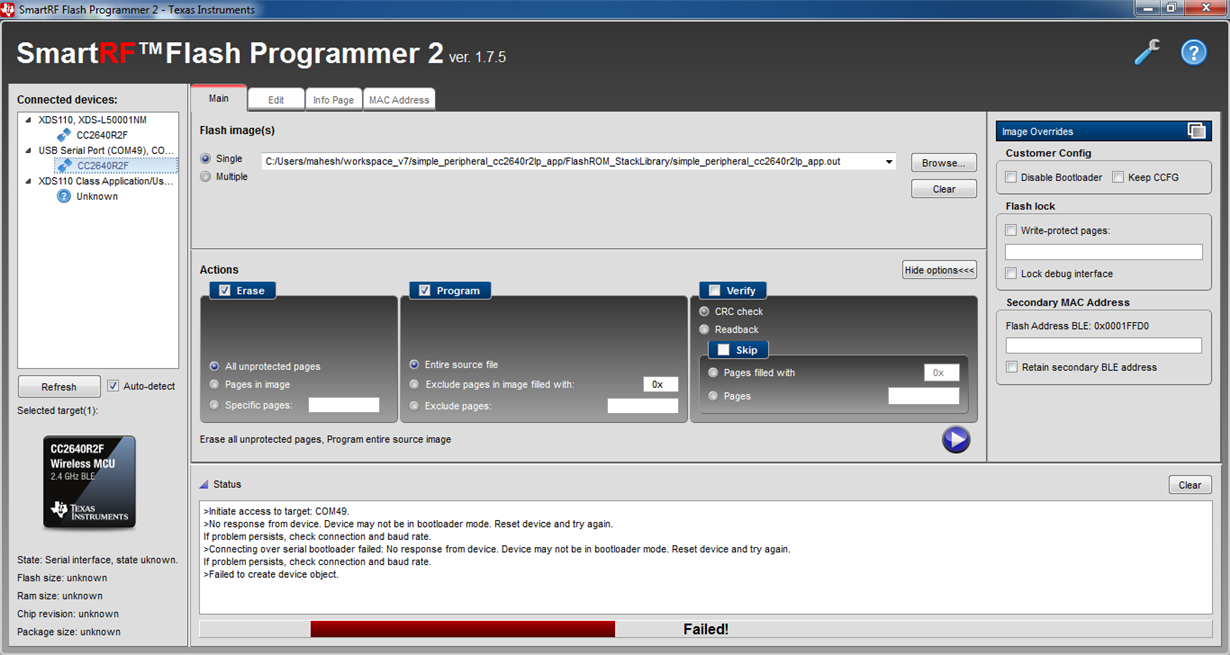Click the blue play button to start actions
The width and height of the screenshot is (1230, 655).
956,440
